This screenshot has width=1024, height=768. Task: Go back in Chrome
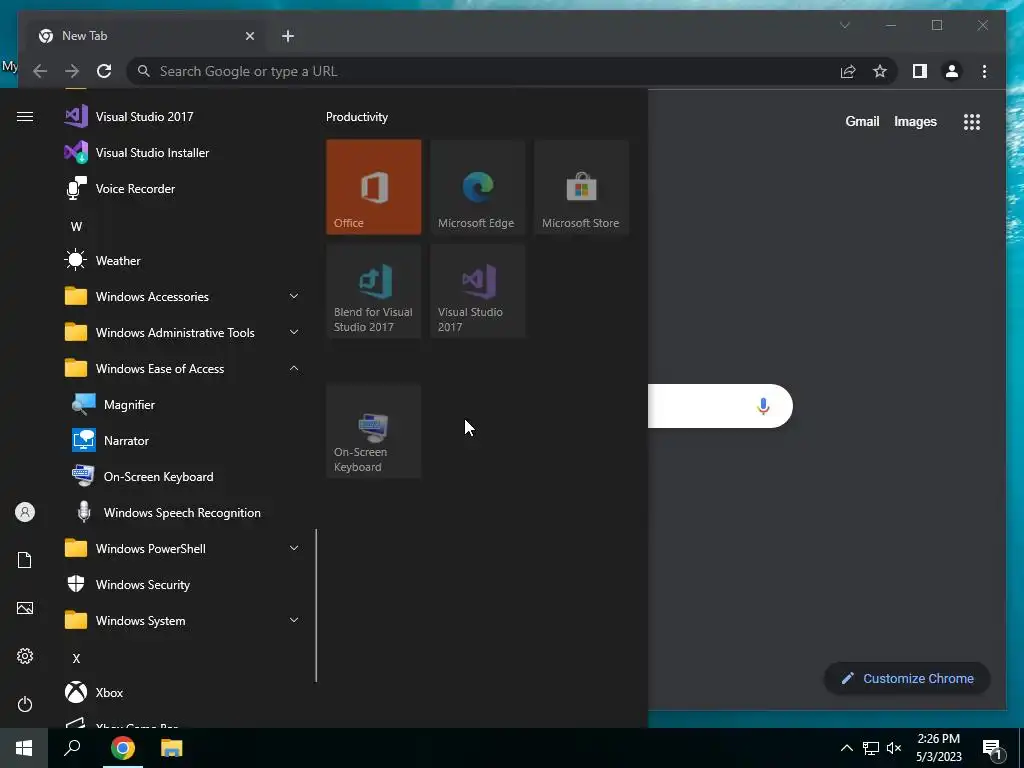pos(40,71)
